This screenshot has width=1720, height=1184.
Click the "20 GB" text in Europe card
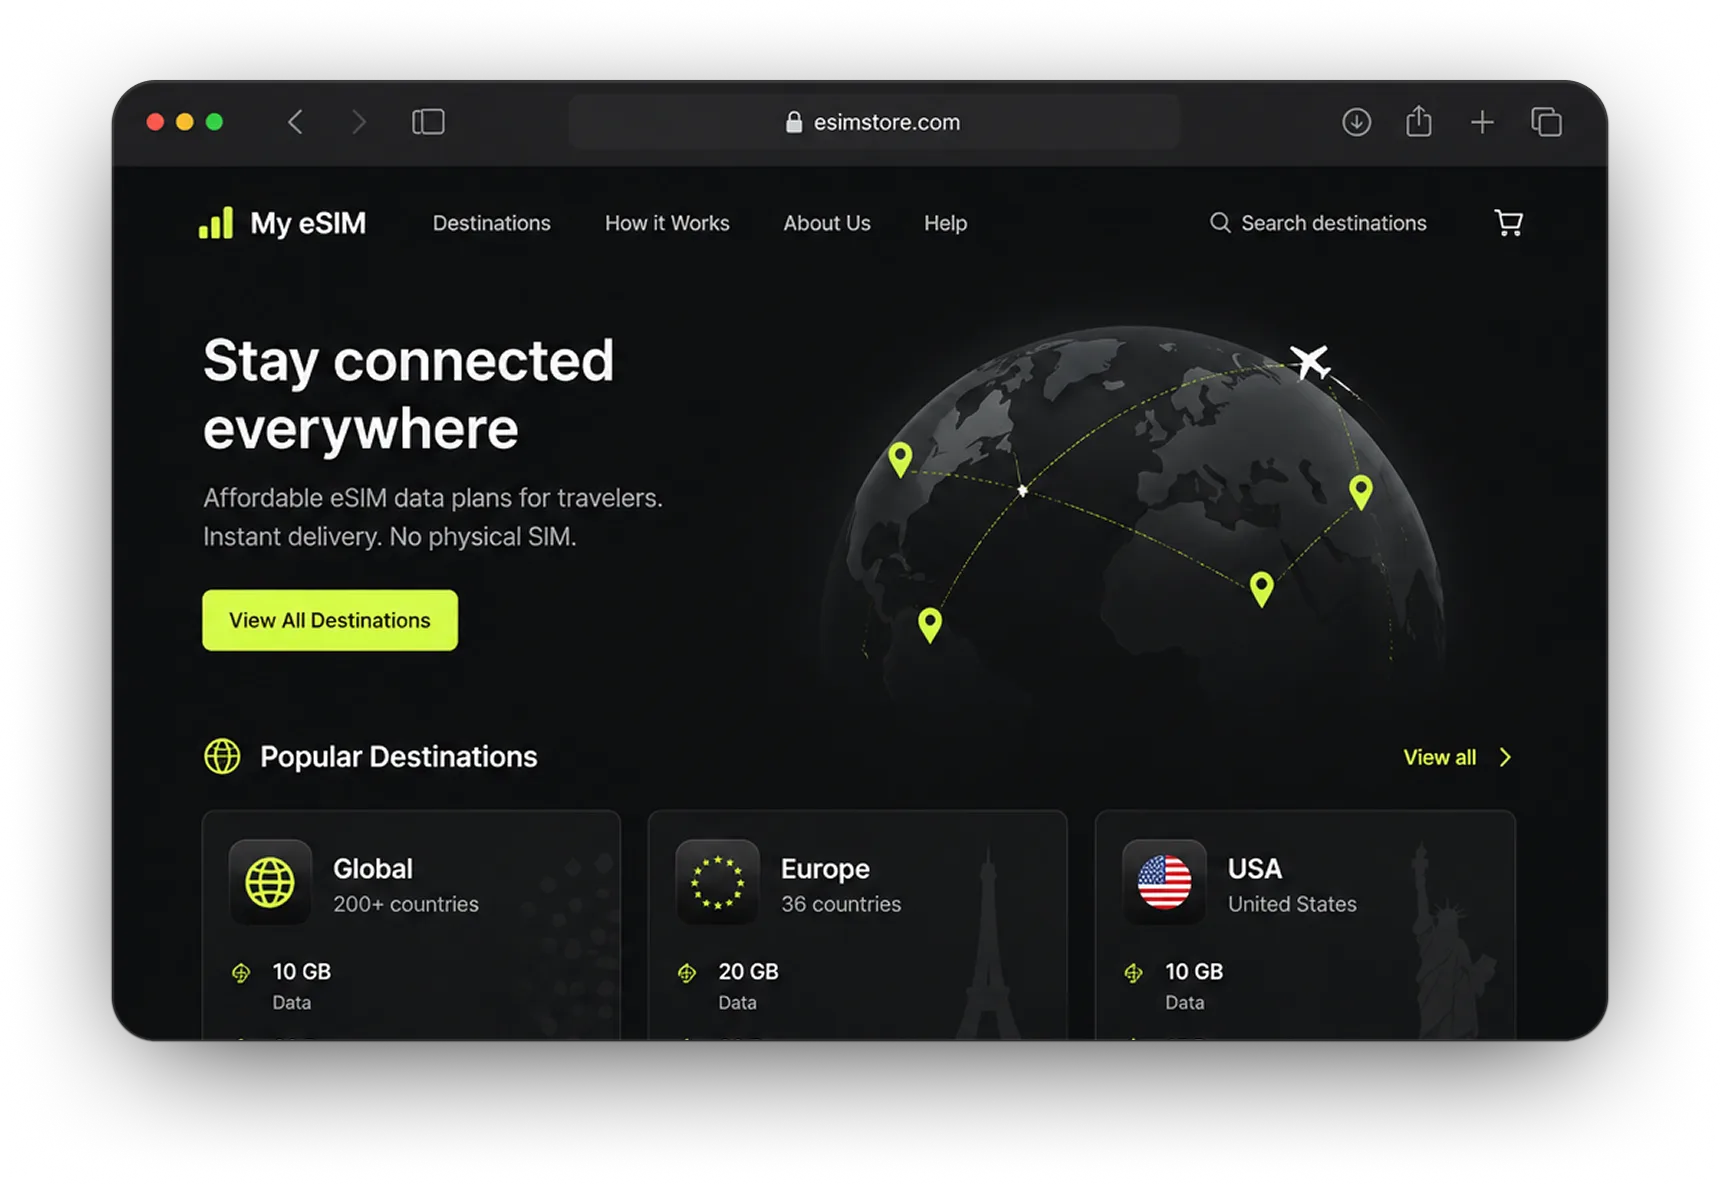click(x=748, y=971)
